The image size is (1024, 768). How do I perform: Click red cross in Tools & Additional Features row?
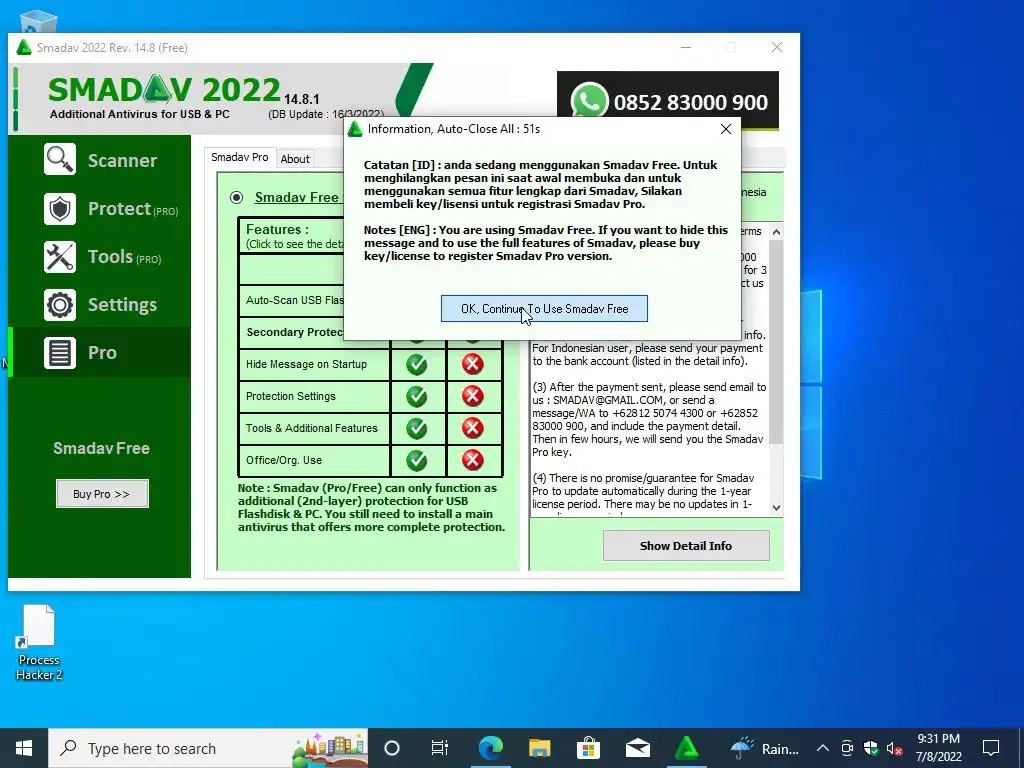point(473,428)
